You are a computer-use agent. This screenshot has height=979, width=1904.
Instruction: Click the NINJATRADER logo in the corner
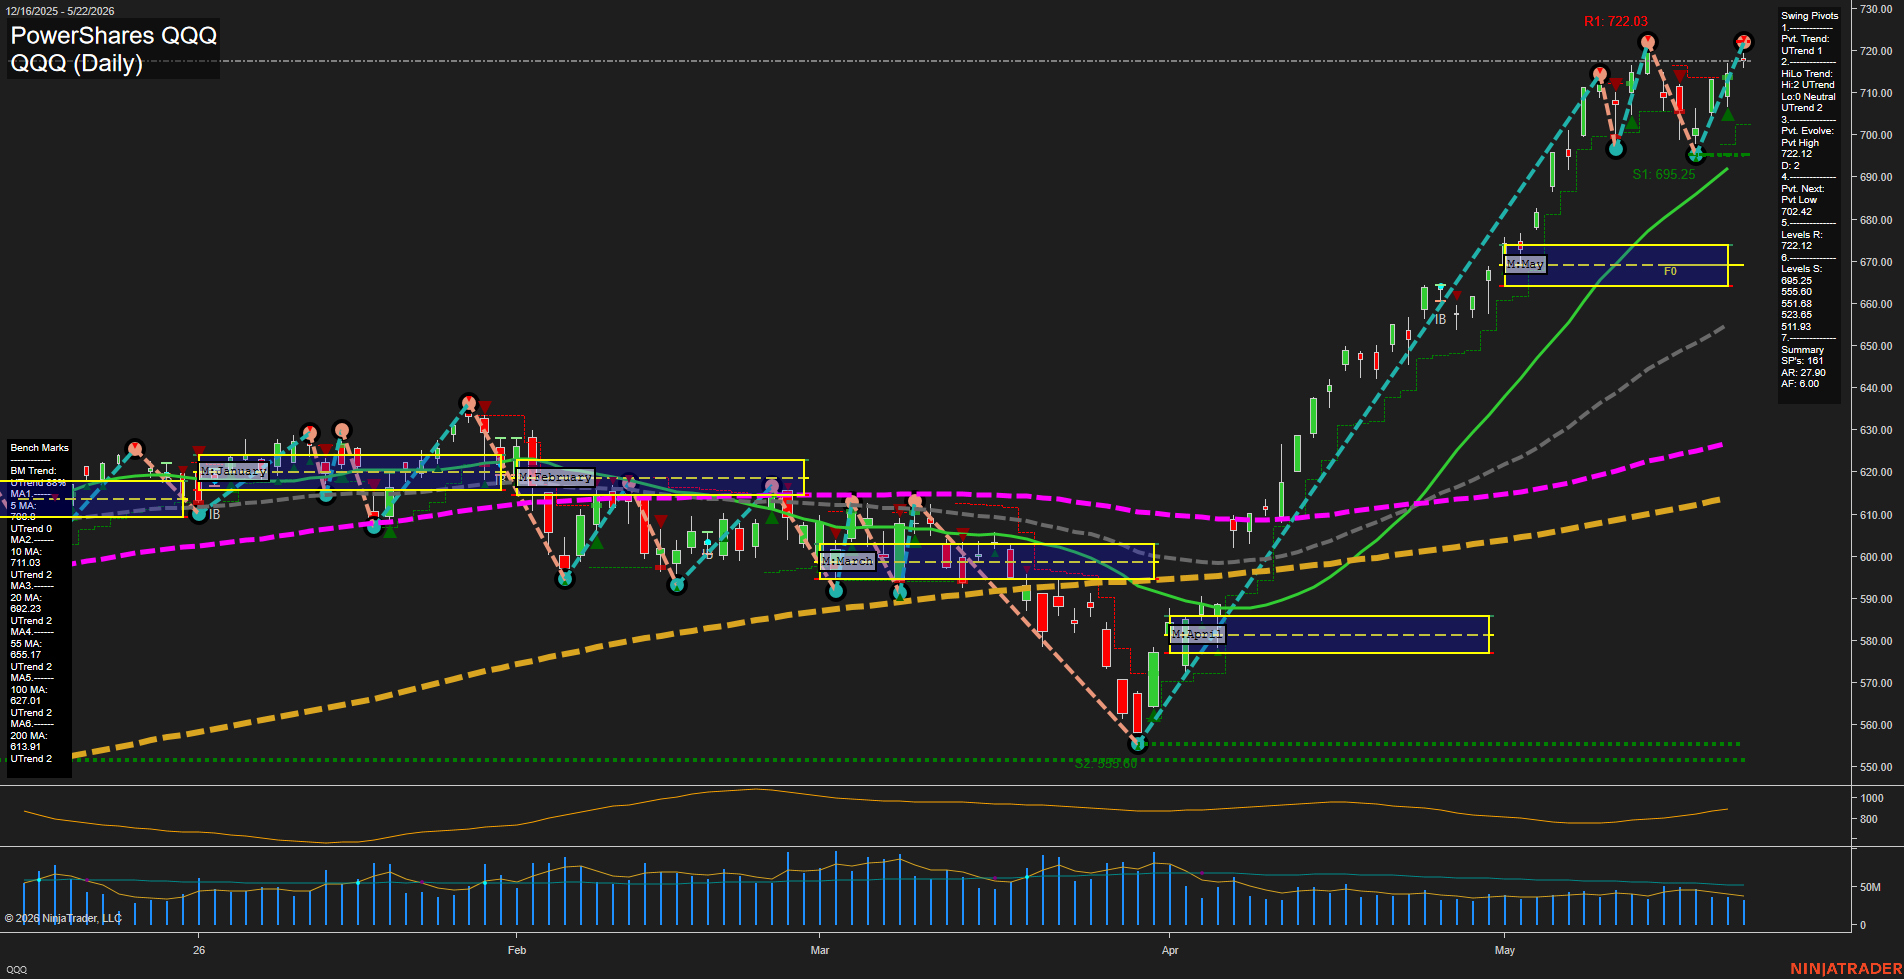(x=1846, y=969)
